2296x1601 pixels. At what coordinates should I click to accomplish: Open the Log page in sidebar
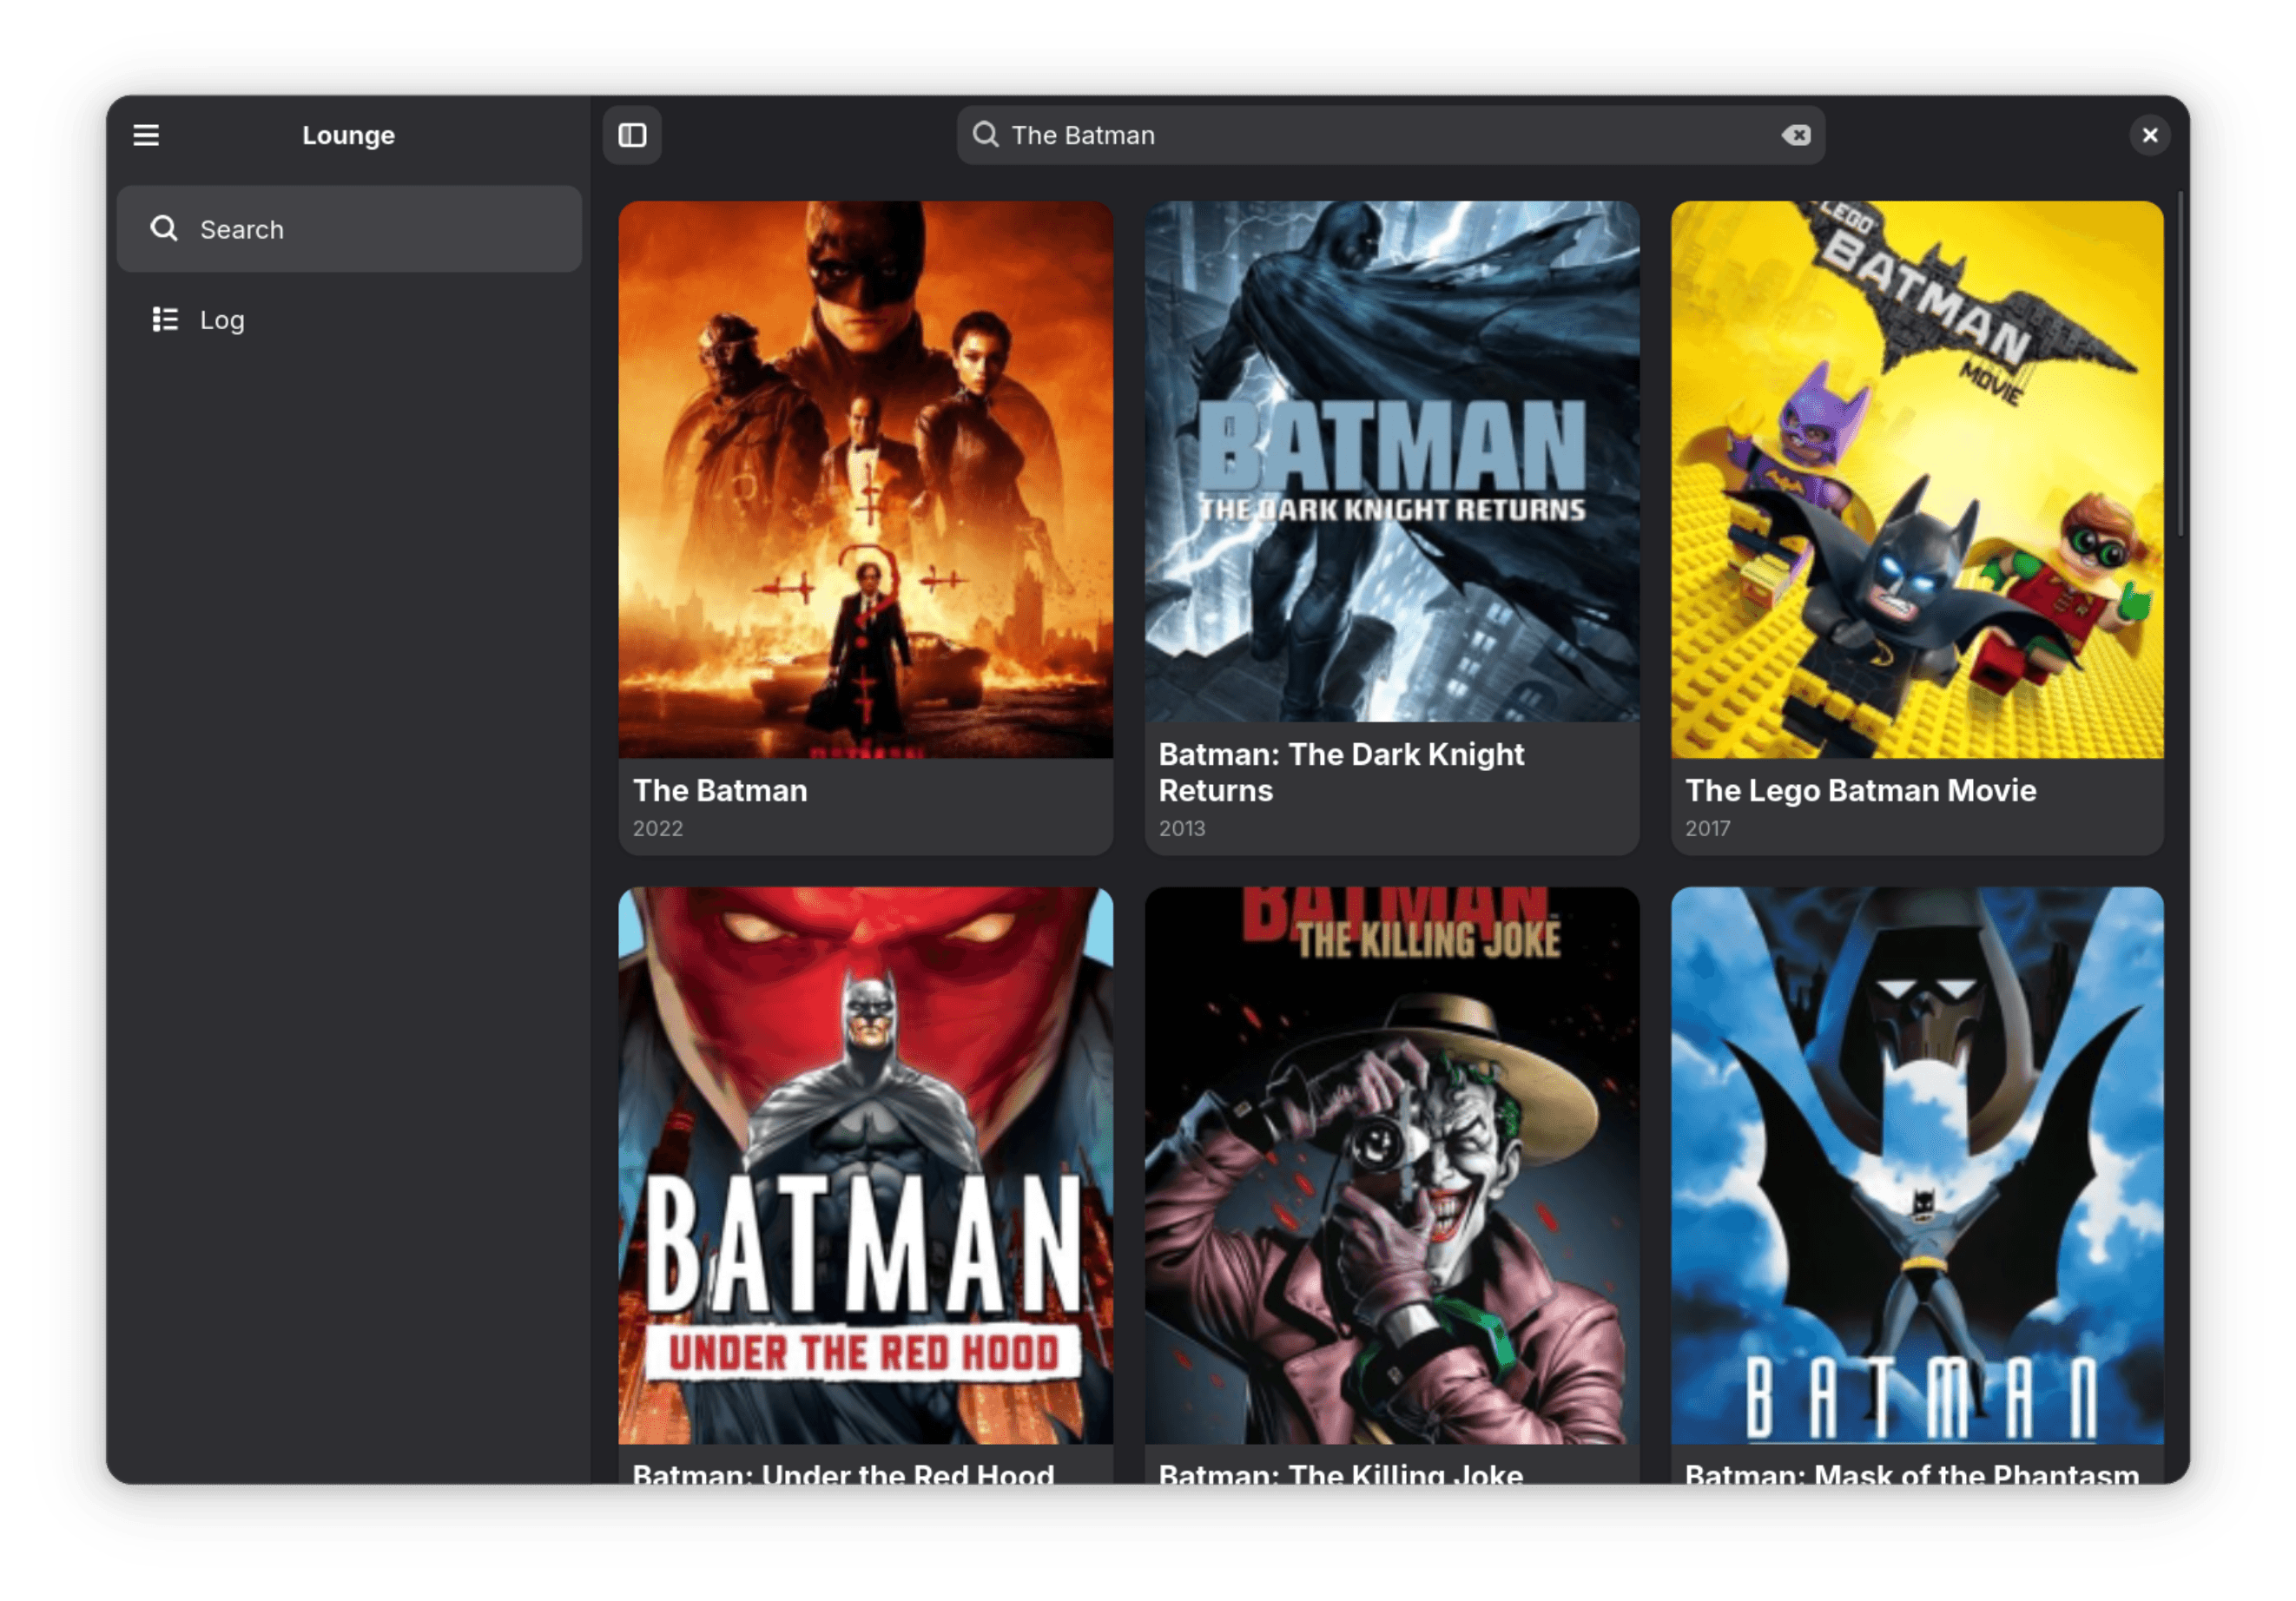pyautogui.click(x=222, y=320)
